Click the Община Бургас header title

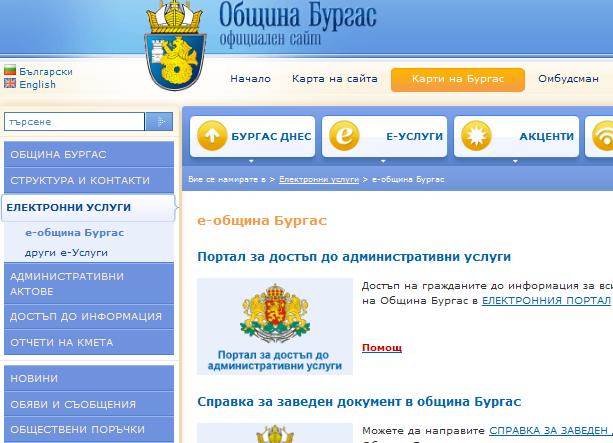click(298, 16)
